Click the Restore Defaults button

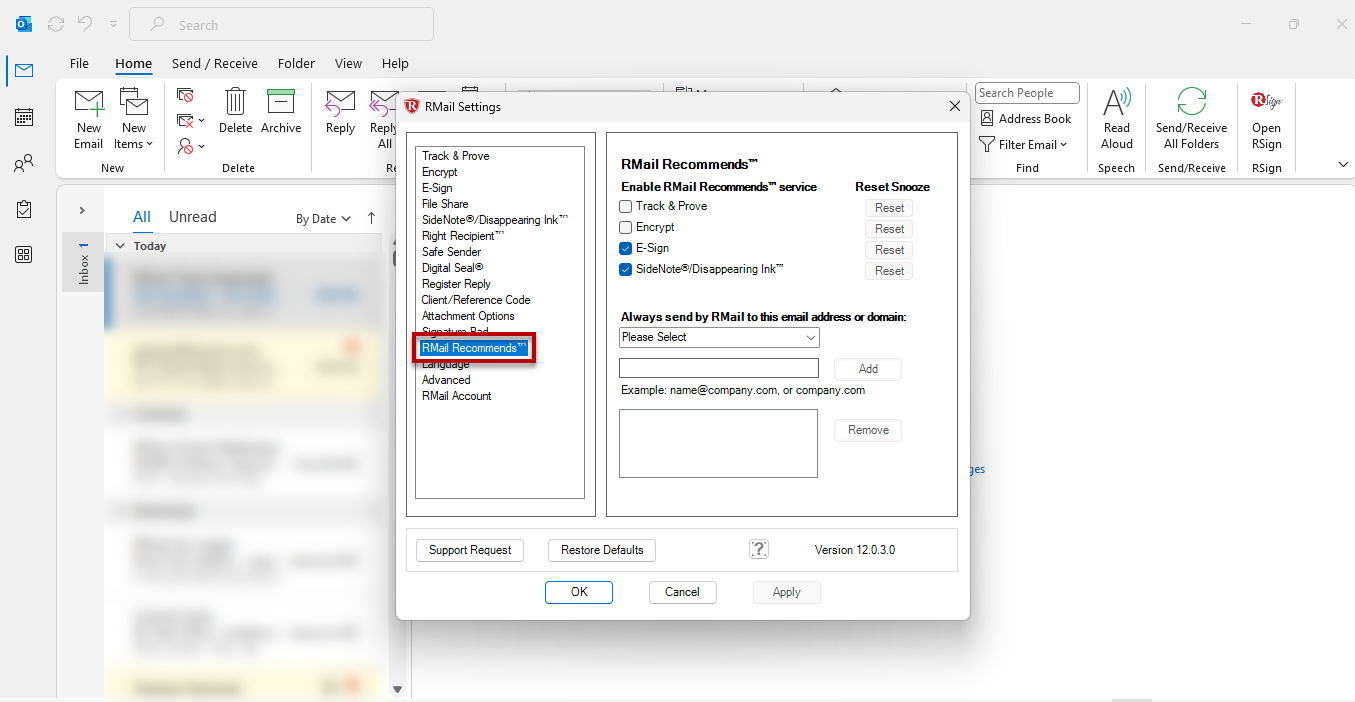pos(602,550)
